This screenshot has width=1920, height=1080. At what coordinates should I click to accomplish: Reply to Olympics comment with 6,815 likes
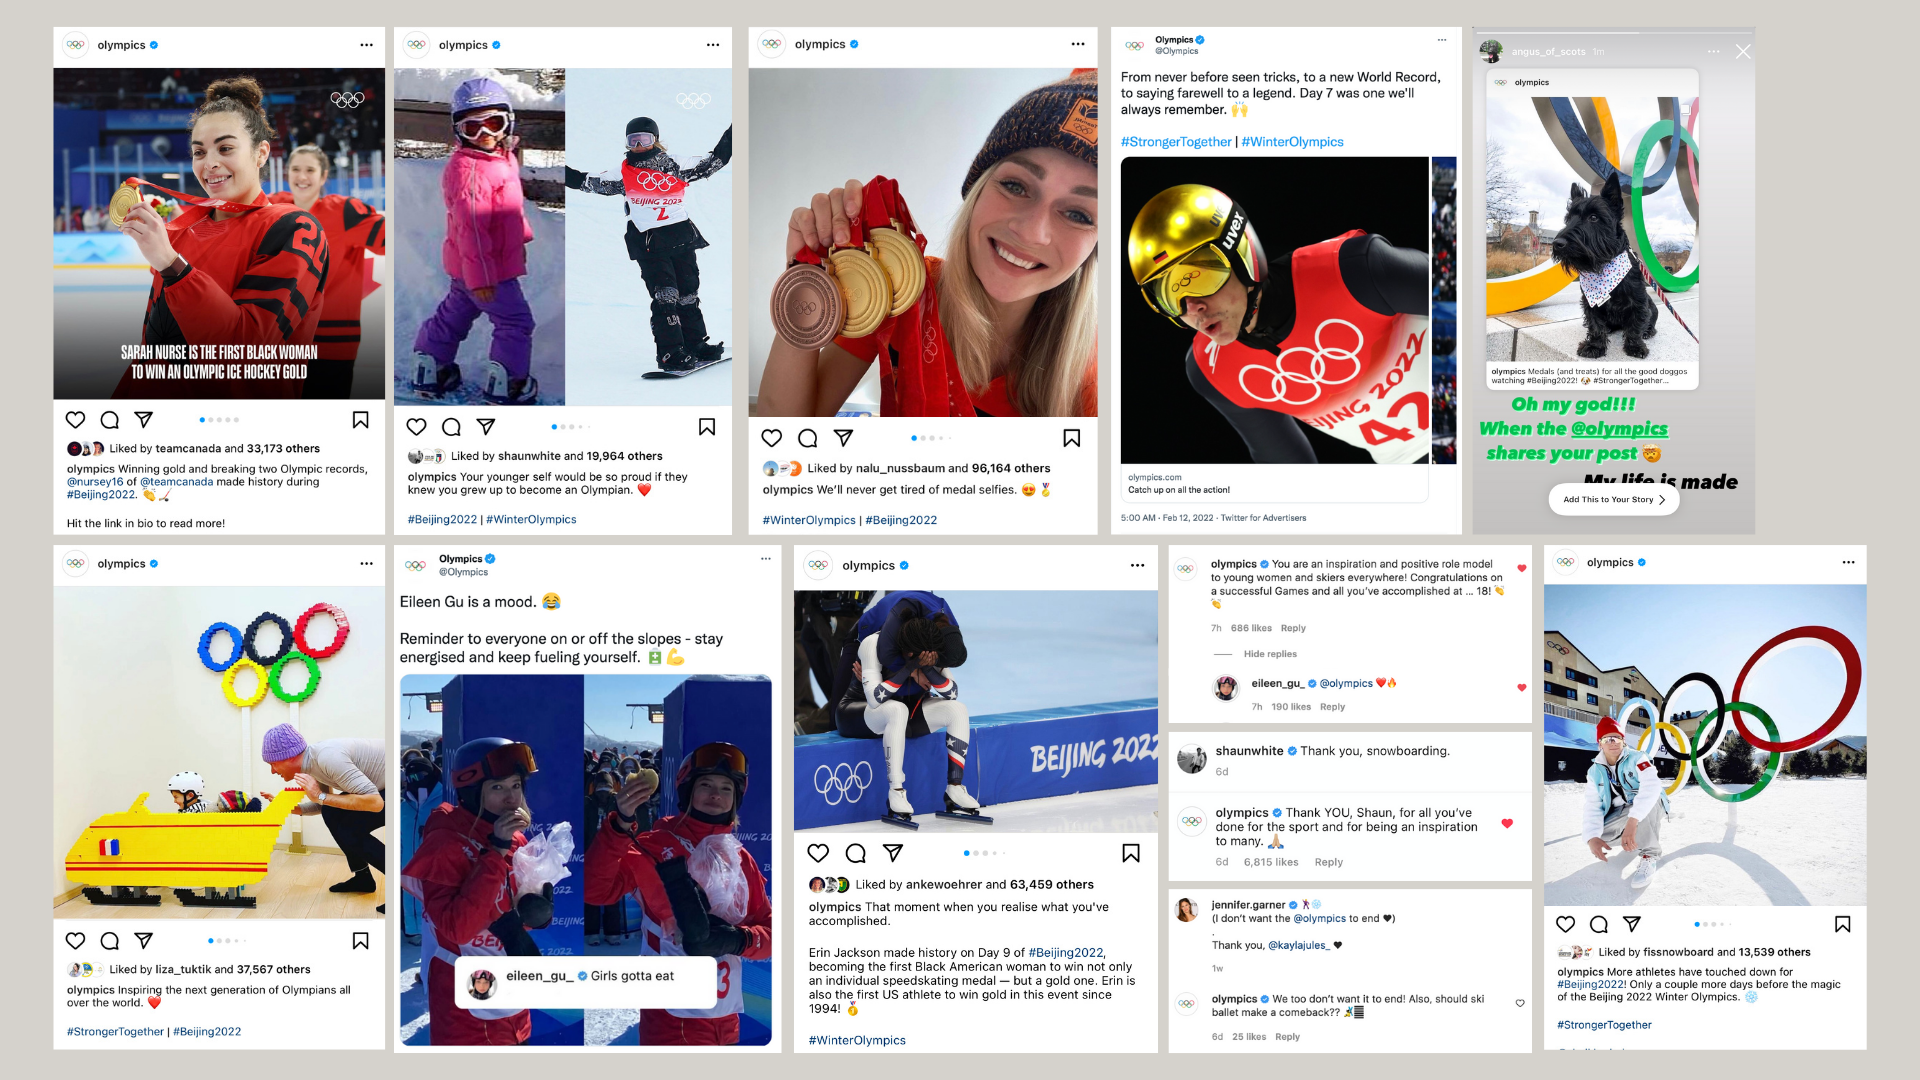pyautogui.click(x=1328, y=862)
